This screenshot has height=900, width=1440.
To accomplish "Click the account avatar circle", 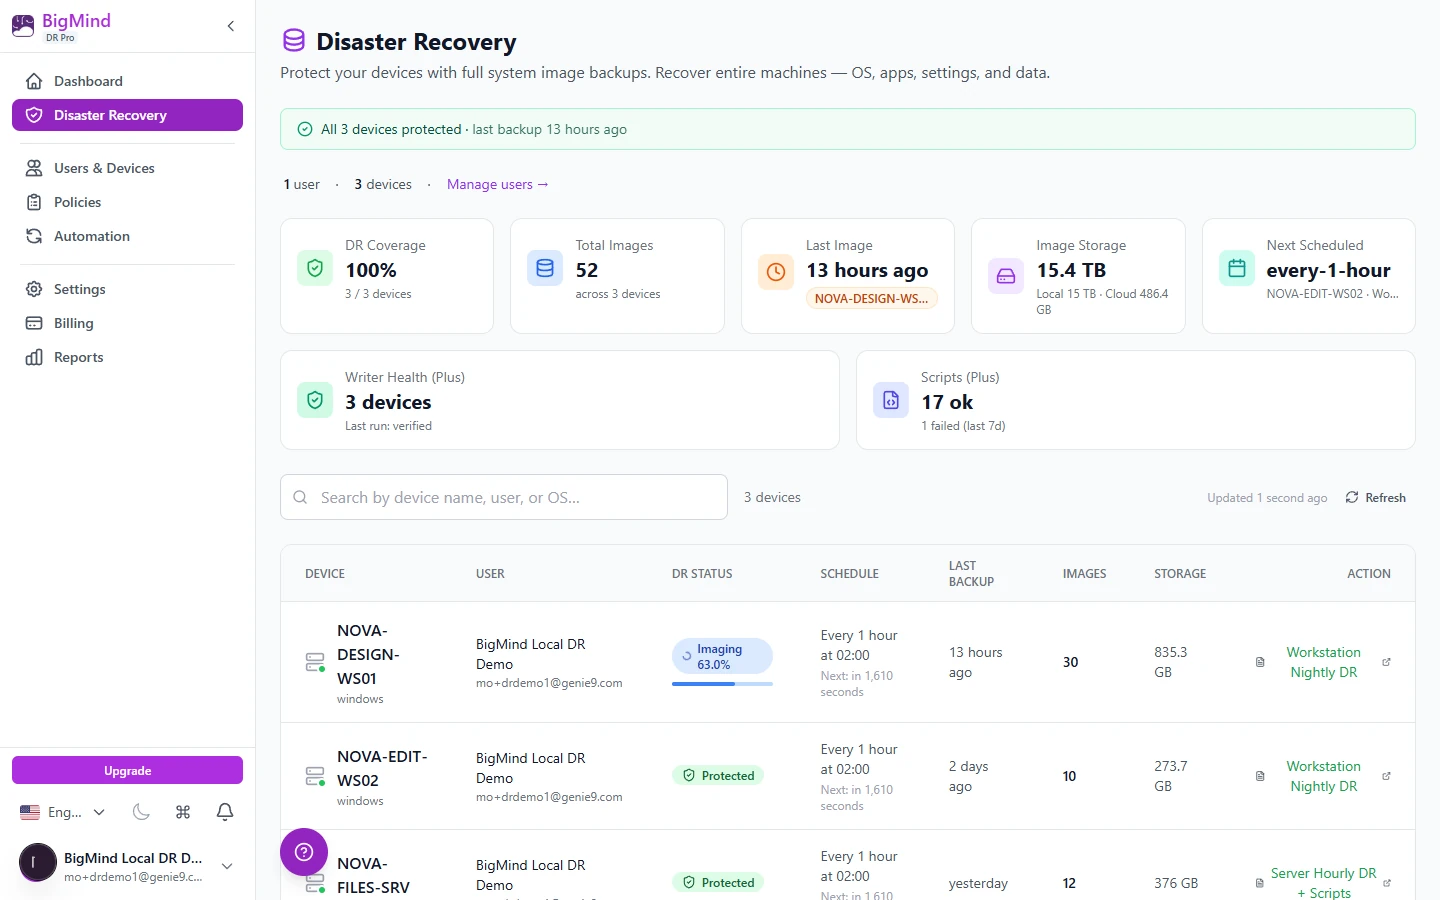I will click(x=38, y=862).
